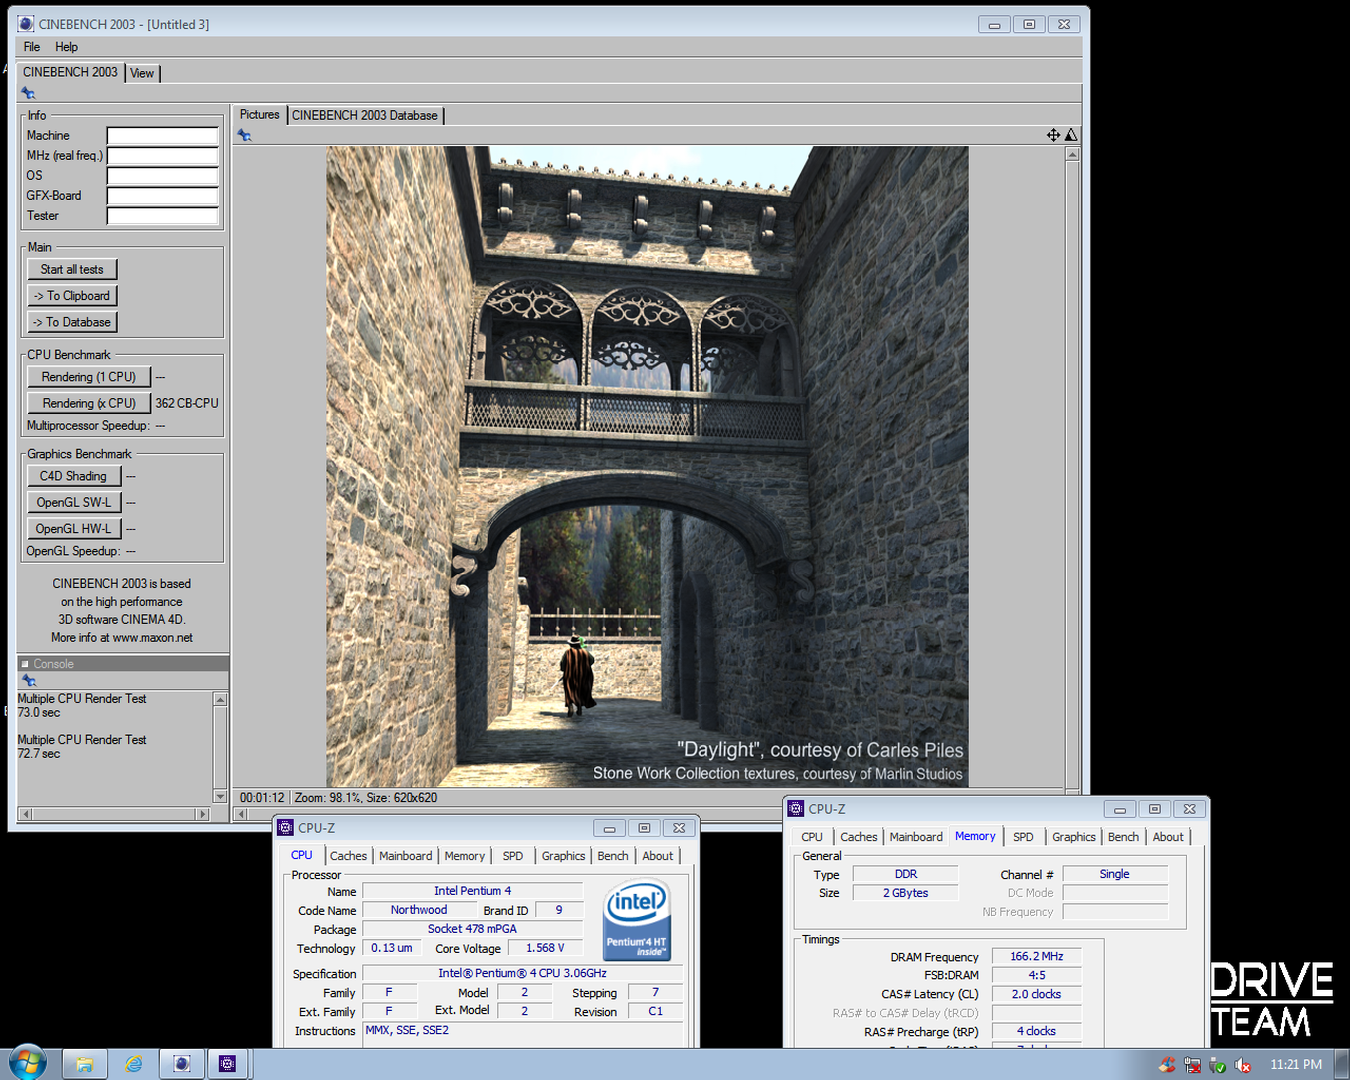Switch to the View tab in CINEBENCH

(142, 73)
